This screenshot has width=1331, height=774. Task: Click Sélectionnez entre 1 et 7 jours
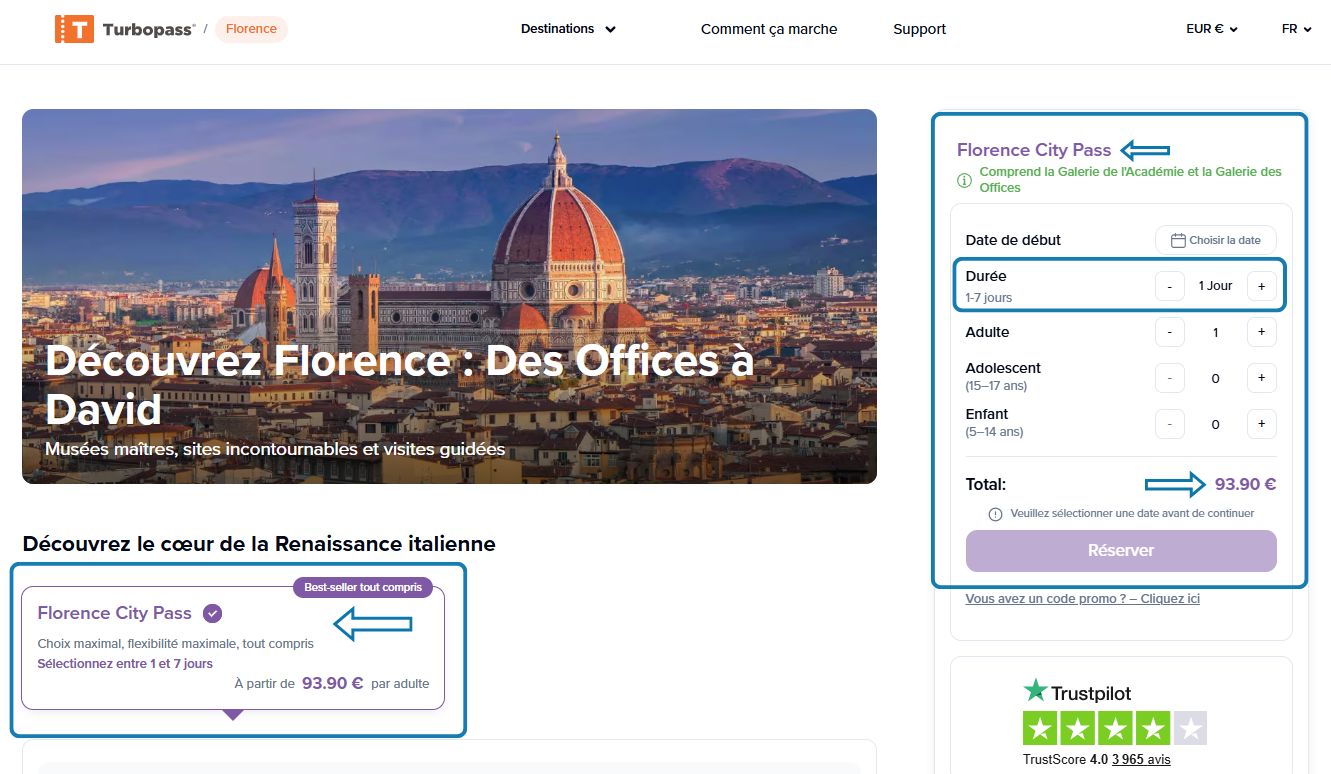tap(125, 664)
